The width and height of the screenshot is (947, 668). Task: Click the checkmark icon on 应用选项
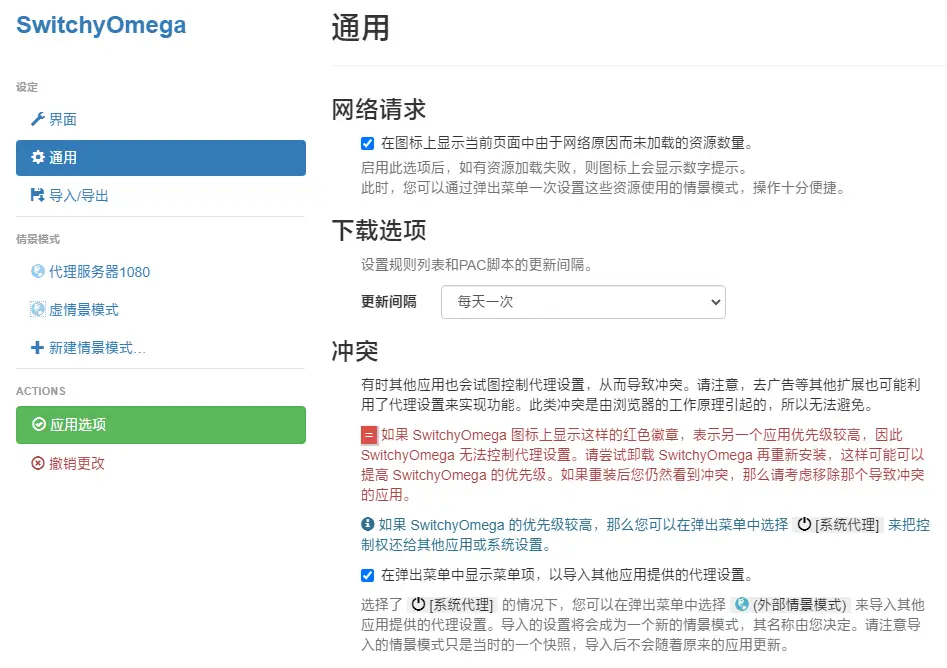point(38,425)
